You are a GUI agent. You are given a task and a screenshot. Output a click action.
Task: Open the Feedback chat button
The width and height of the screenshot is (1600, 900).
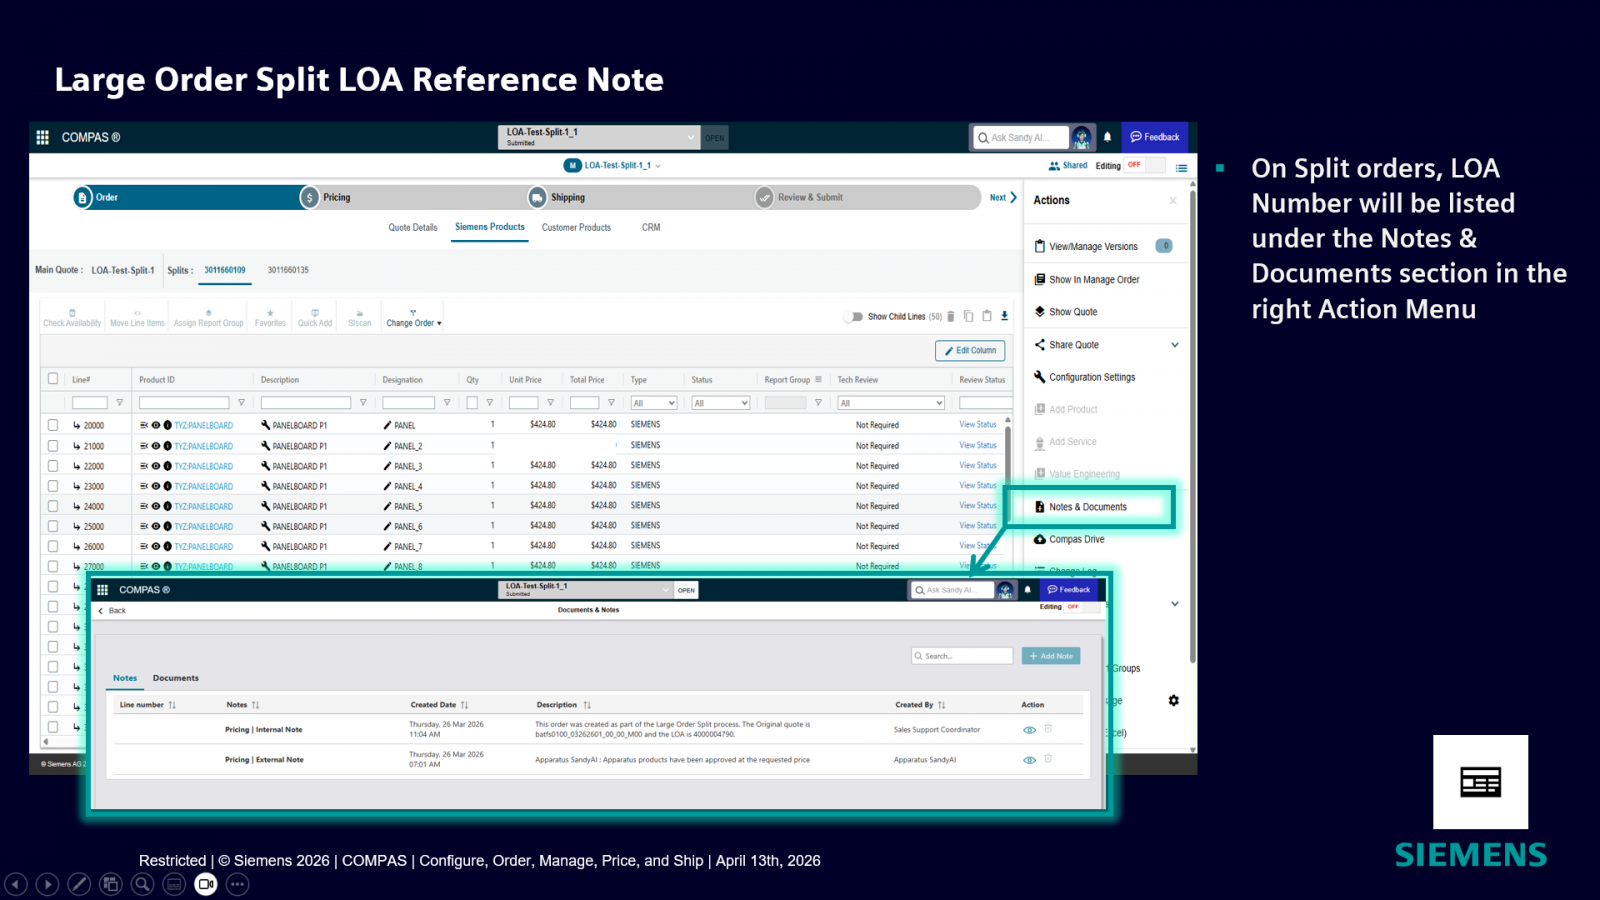point(1154,138)
